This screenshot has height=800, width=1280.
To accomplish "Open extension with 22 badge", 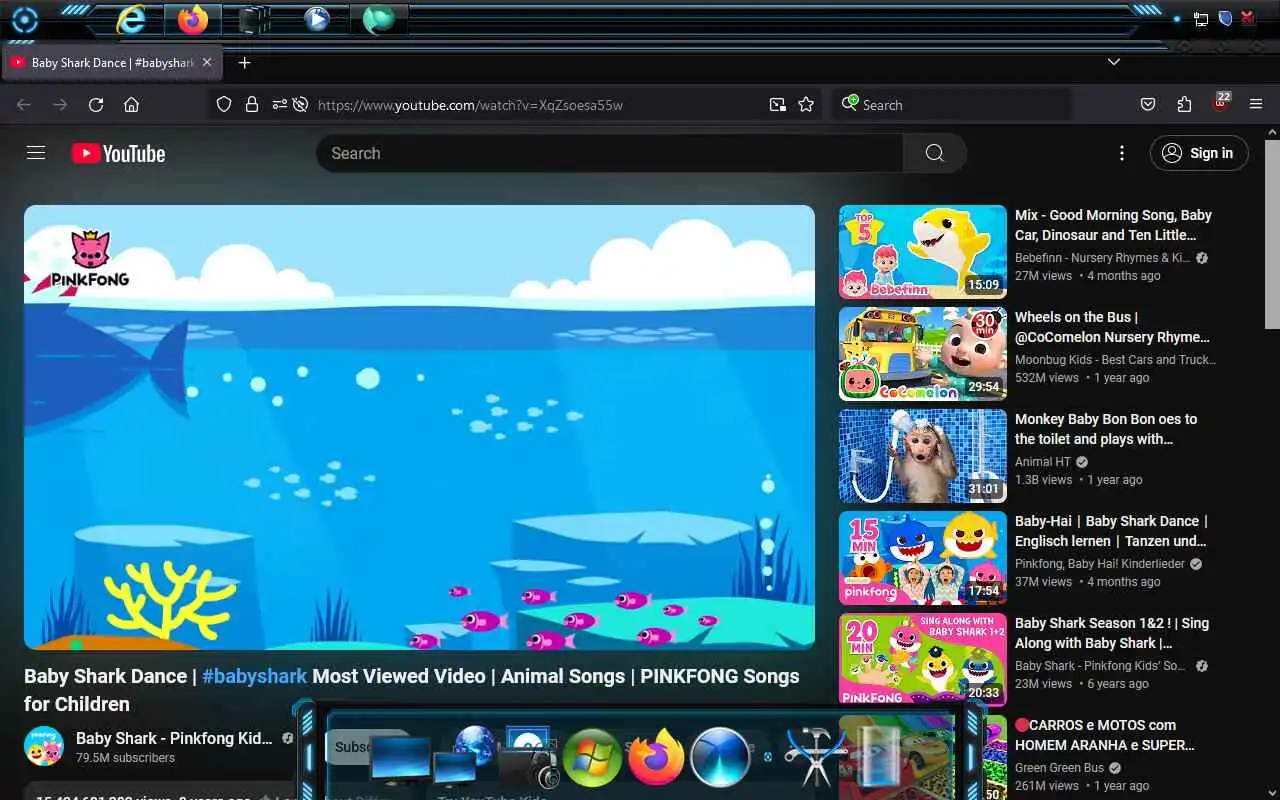I will pos(1221,102).
